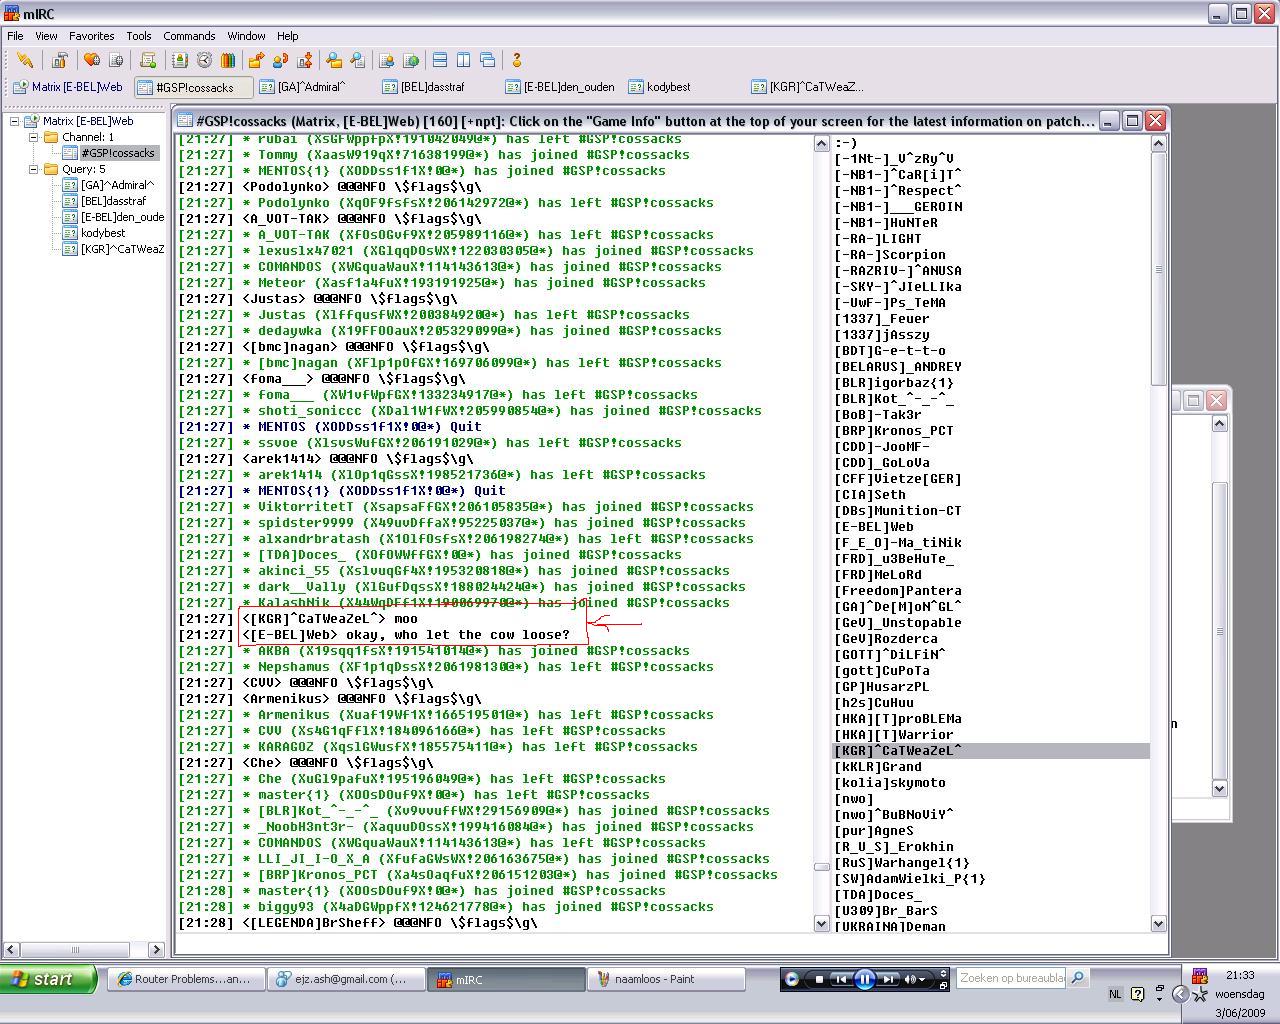
Task: Open the Address book toolbar icon
Action: pos(180,61)
